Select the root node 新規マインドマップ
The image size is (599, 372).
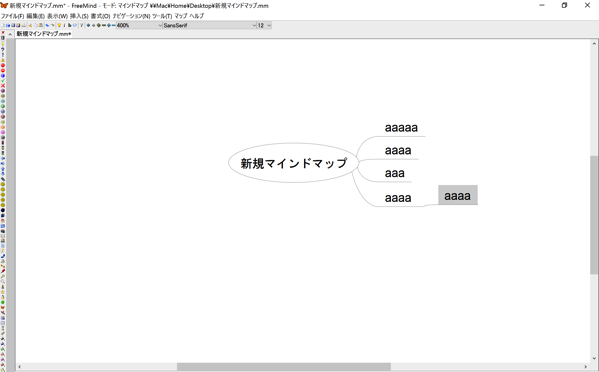(293, 163)
